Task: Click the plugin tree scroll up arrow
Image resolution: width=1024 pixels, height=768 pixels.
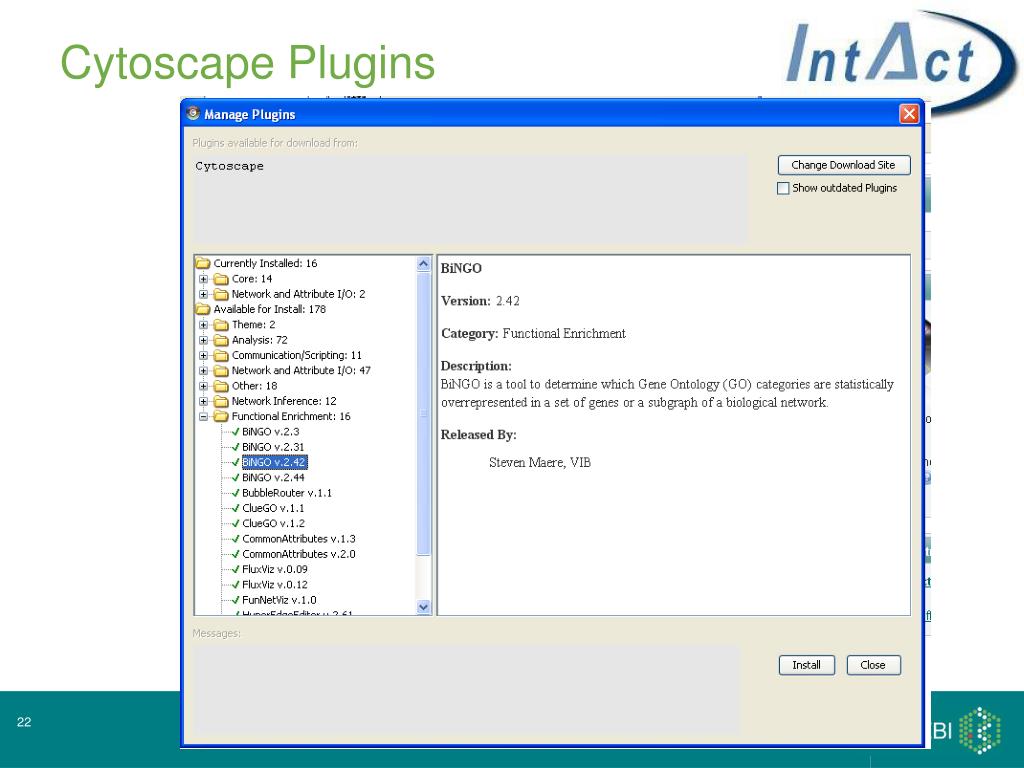Action: tap(423, 264)
